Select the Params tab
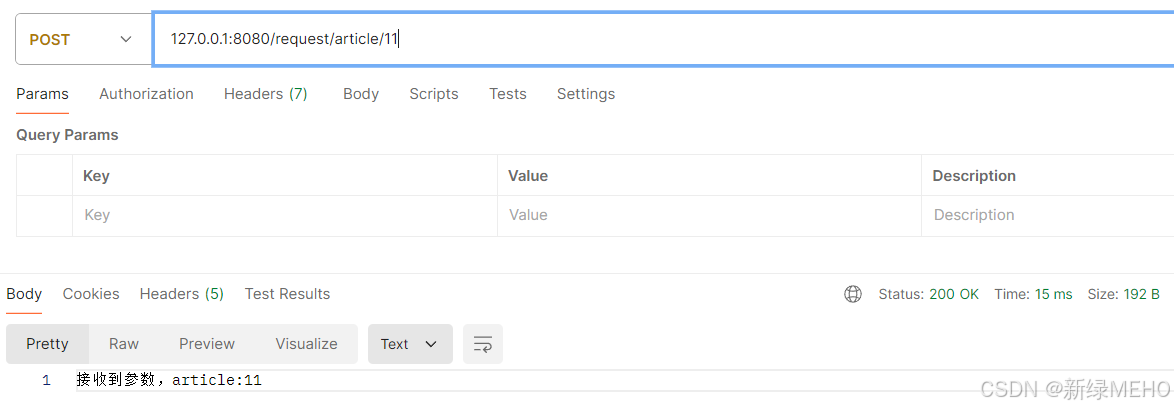This screenshot has height=409, width=1174. point(43,94)
